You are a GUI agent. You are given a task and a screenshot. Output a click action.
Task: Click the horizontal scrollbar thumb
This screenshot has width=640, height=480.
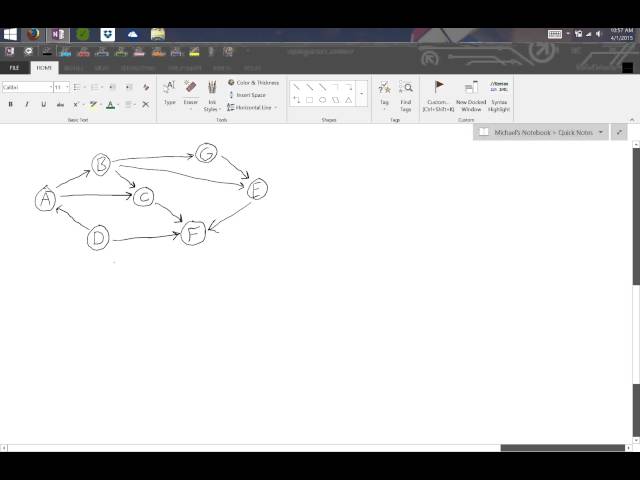tap(562, 448)
